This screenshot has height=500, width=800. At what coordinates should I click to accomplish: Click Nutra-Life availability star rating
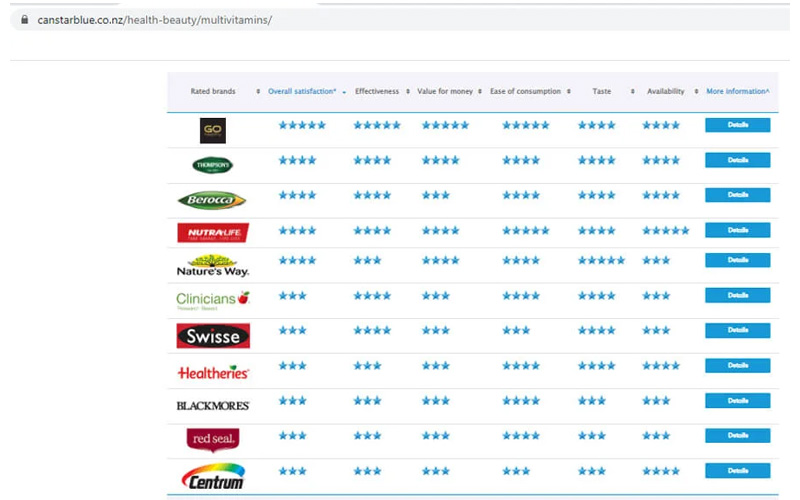click(666, 231)
